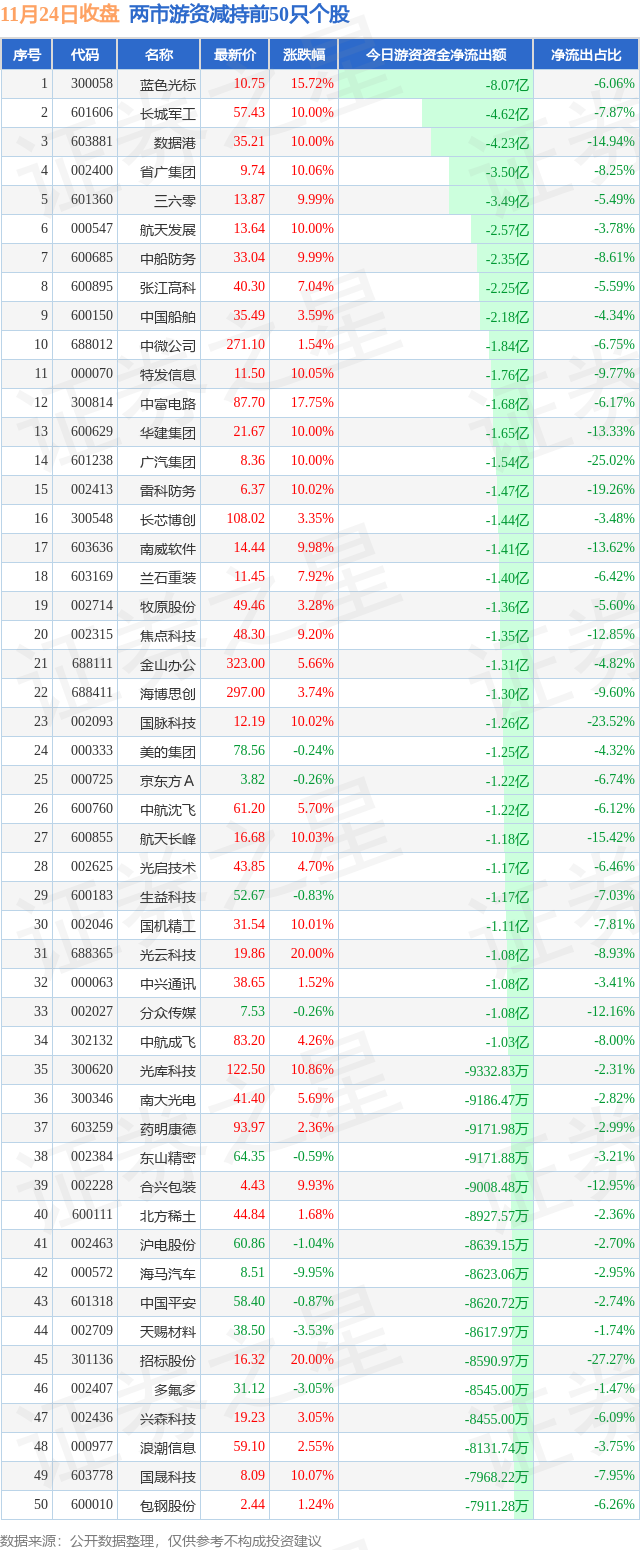Viewport: 640px width, 1550px height.
Task: Select stock name 省广集团
Action: (168, 171)
